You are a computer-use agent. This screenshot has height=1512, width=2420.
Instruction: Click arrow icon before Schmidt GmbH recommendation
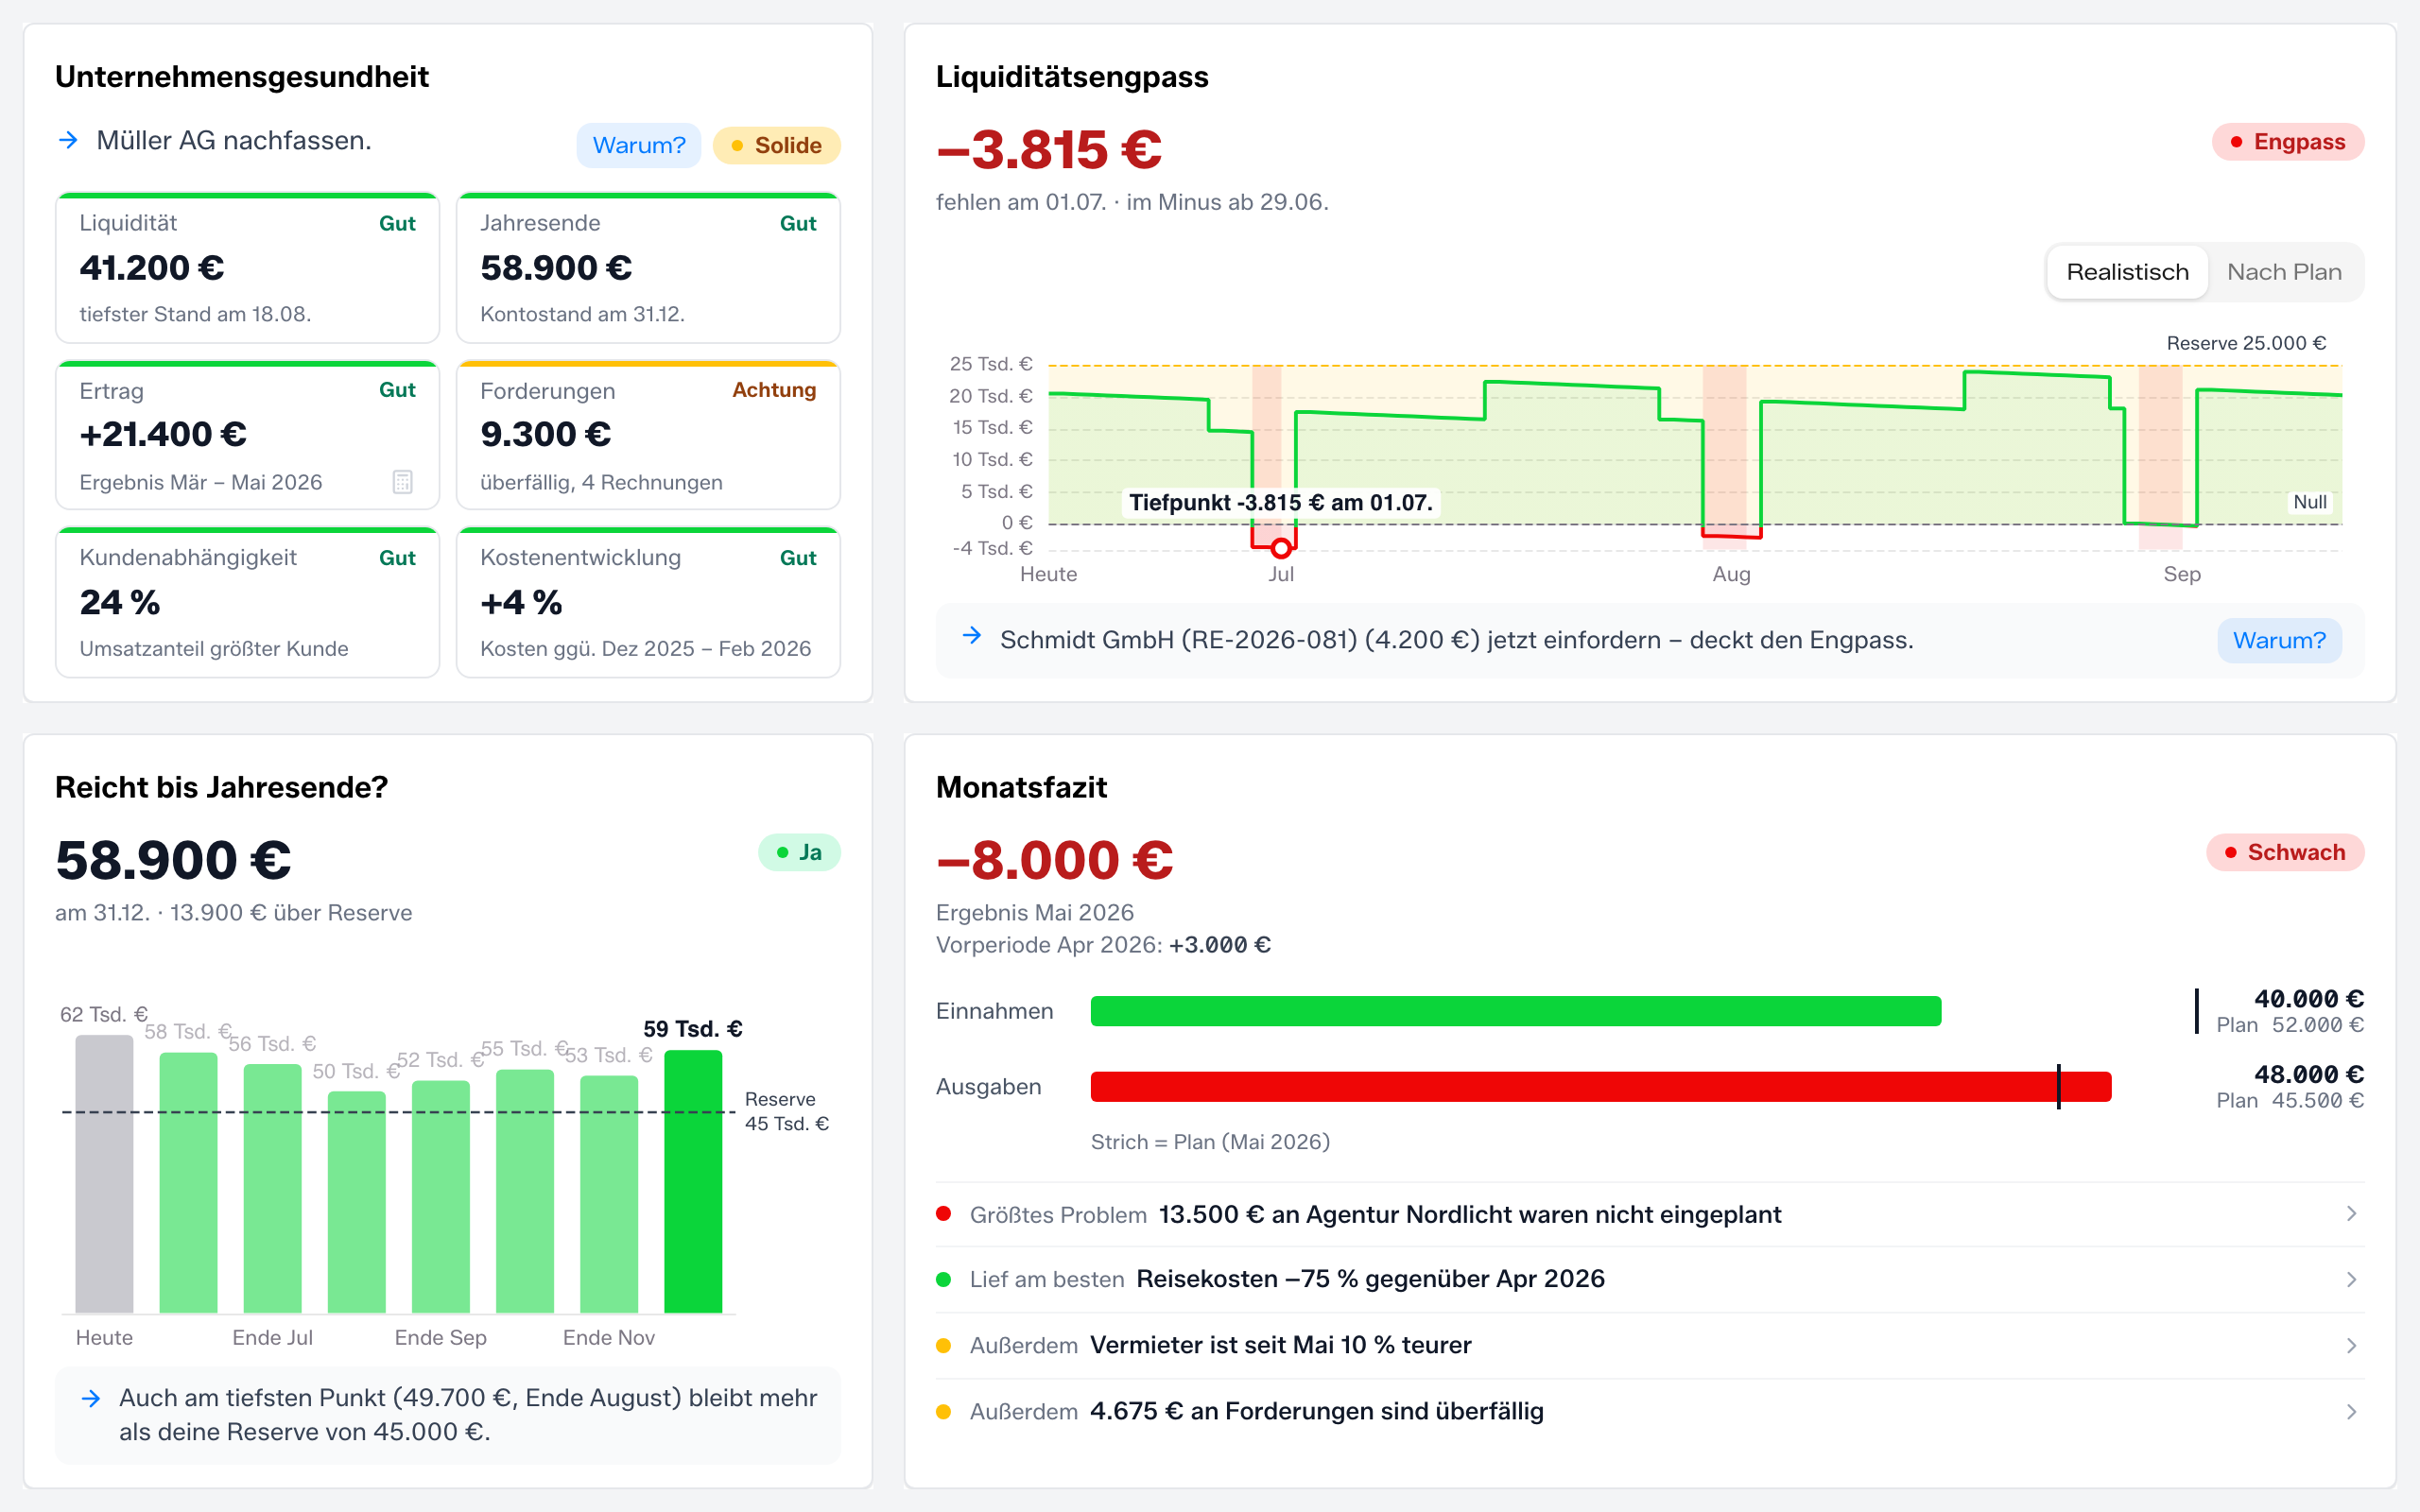972,636
